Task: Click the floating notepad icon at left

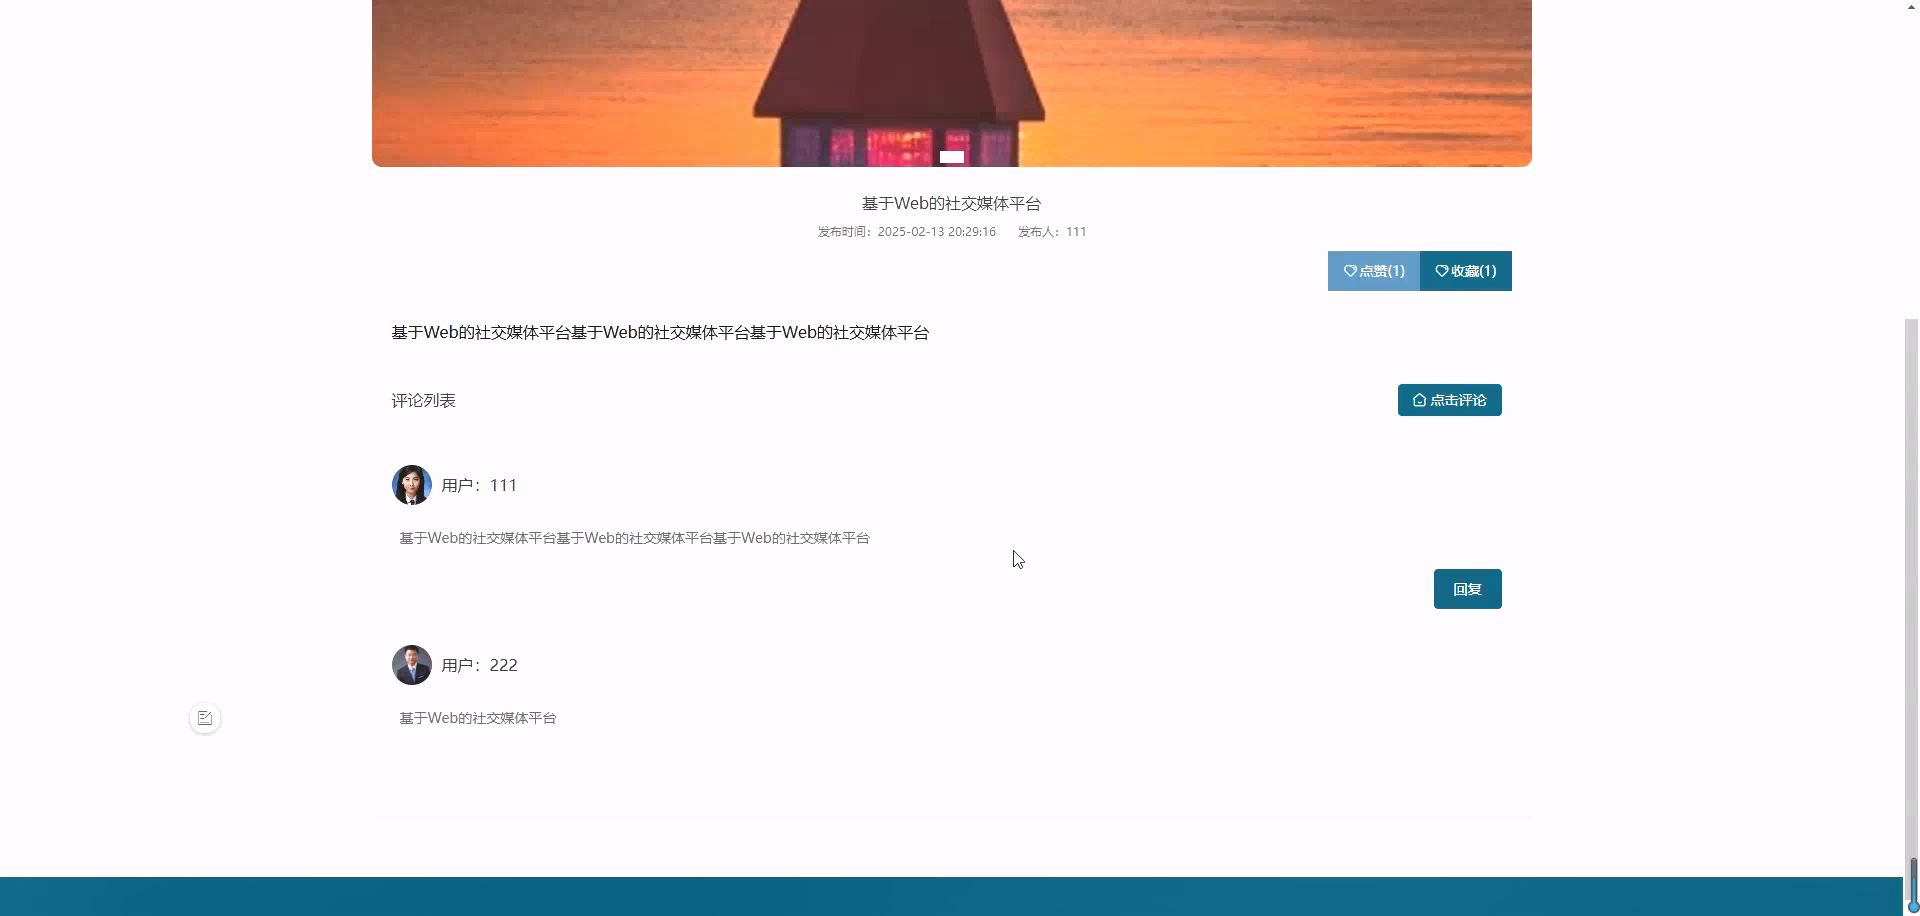Action: 205,718
